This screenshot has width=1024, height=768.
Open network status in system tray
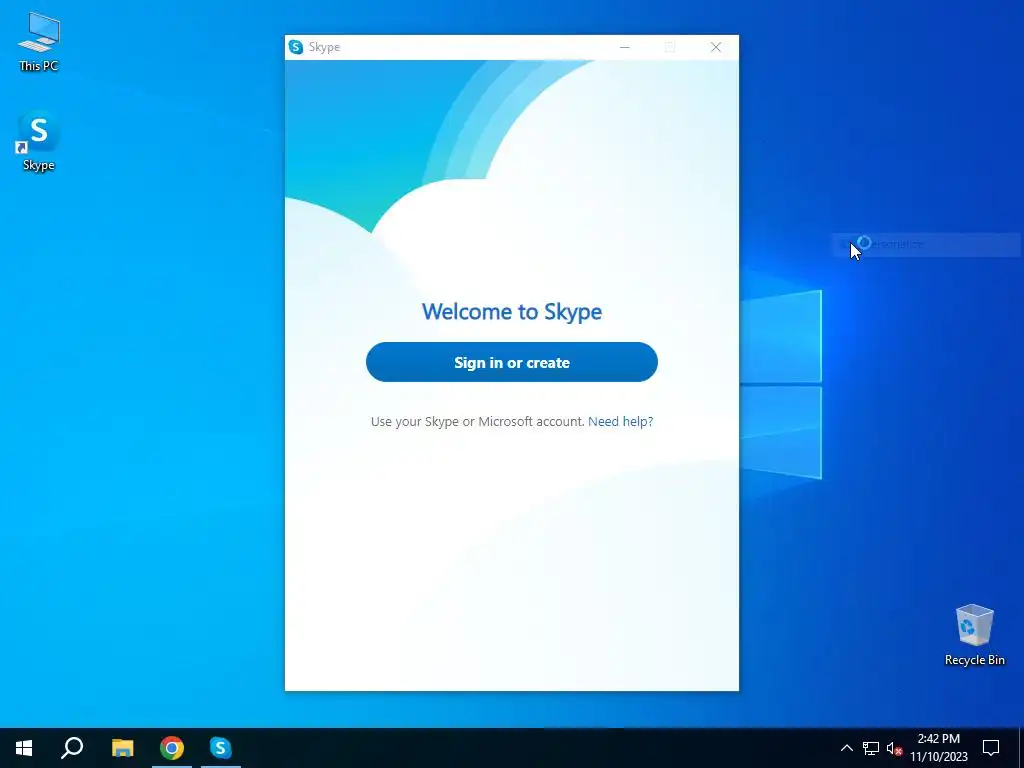(871, 748)
